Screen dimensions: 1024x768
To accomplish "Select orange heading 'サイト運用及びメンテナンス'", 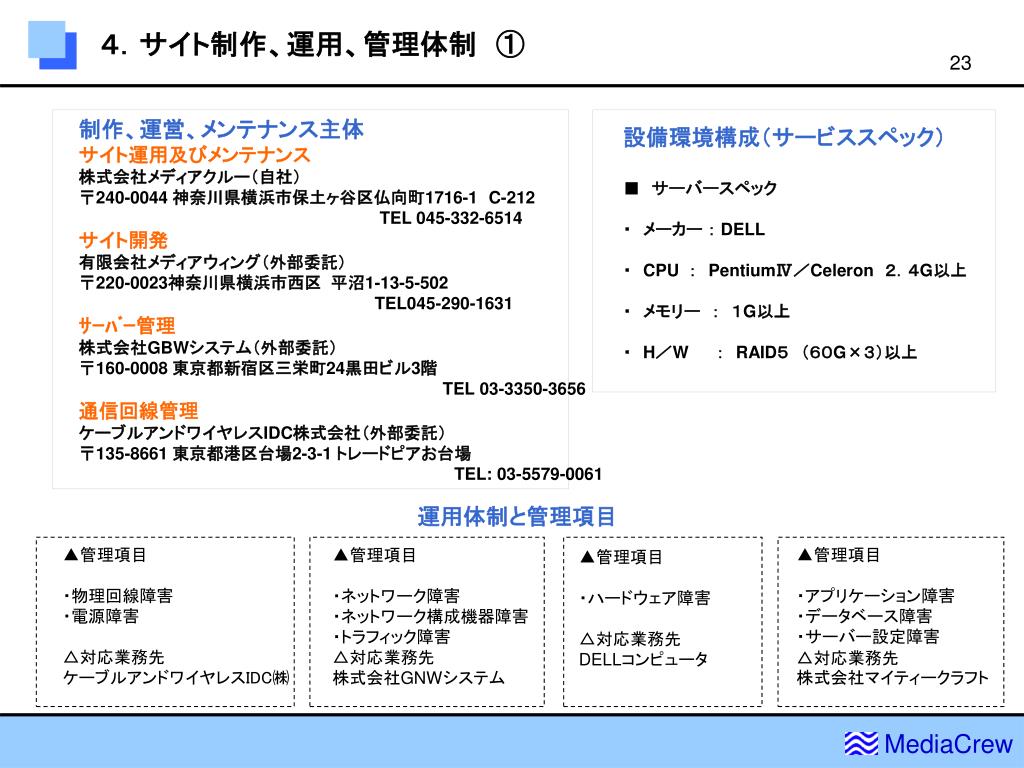I will pyautogui.click(x=195, y=155).
